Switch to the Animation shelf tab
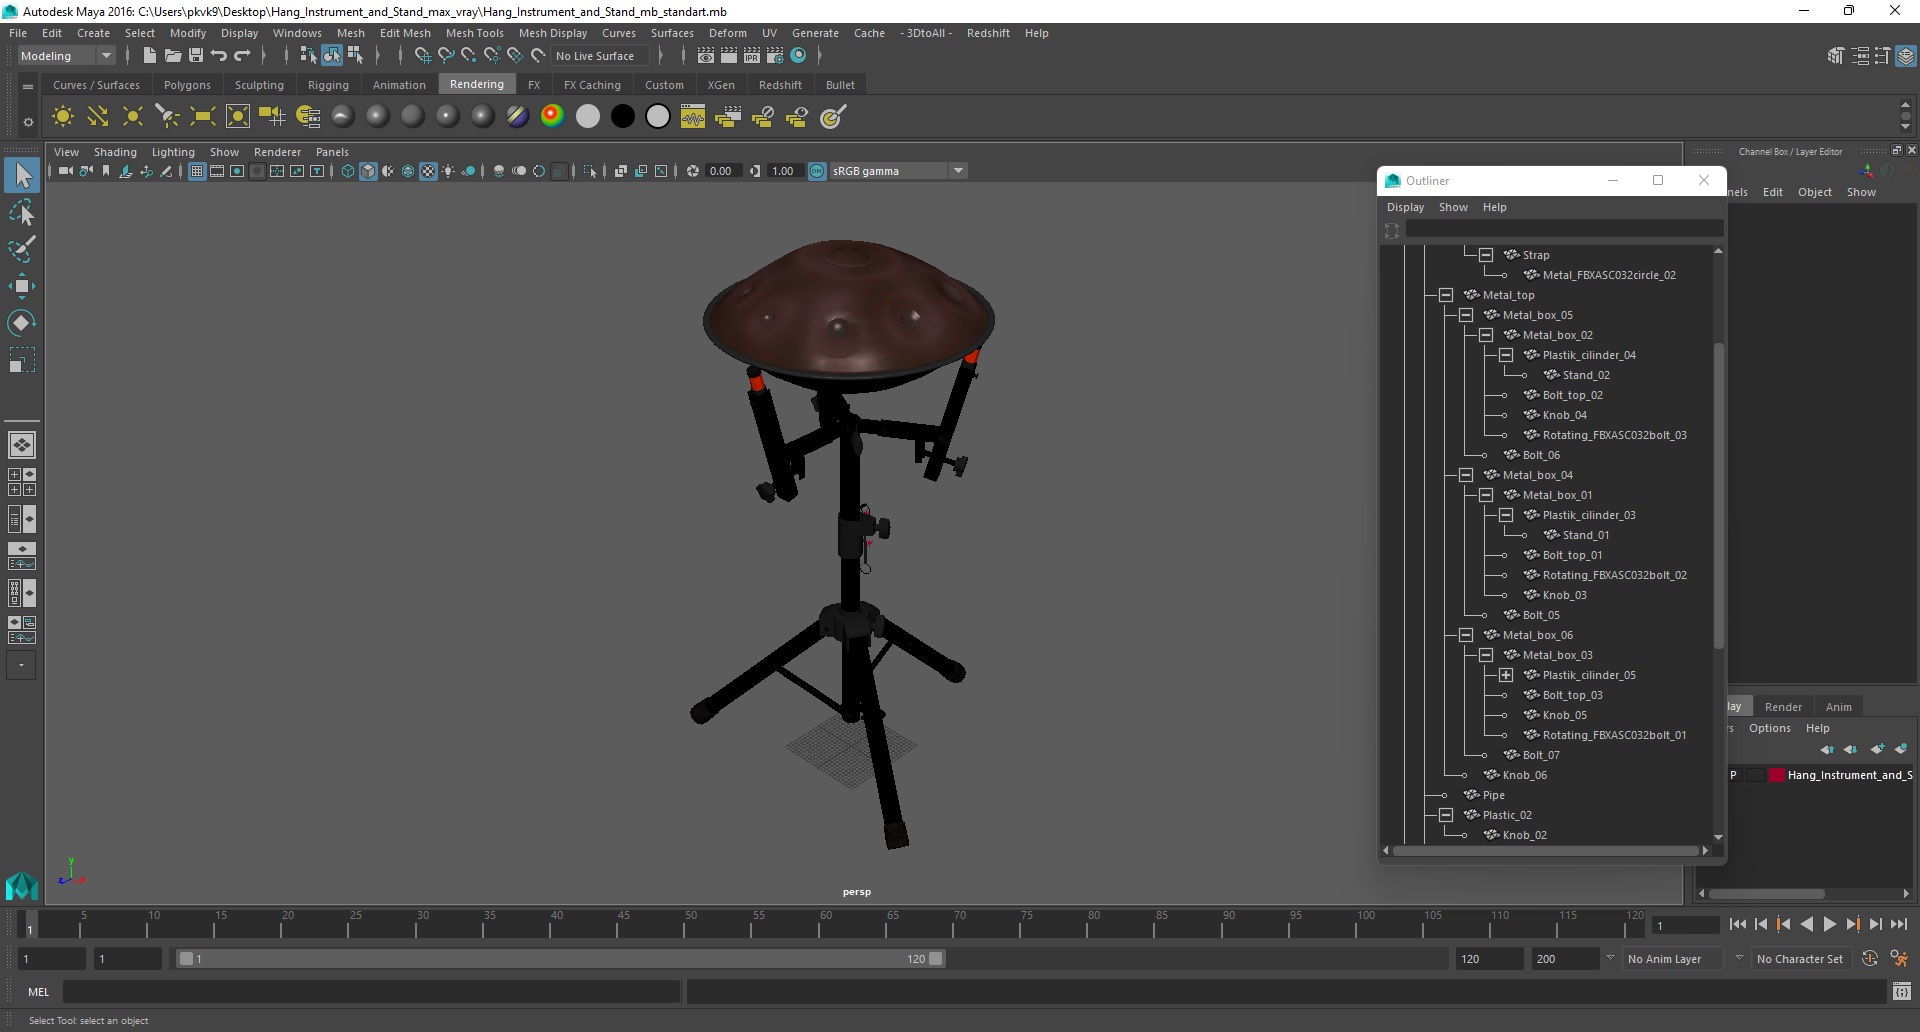 tap(399, 85)
